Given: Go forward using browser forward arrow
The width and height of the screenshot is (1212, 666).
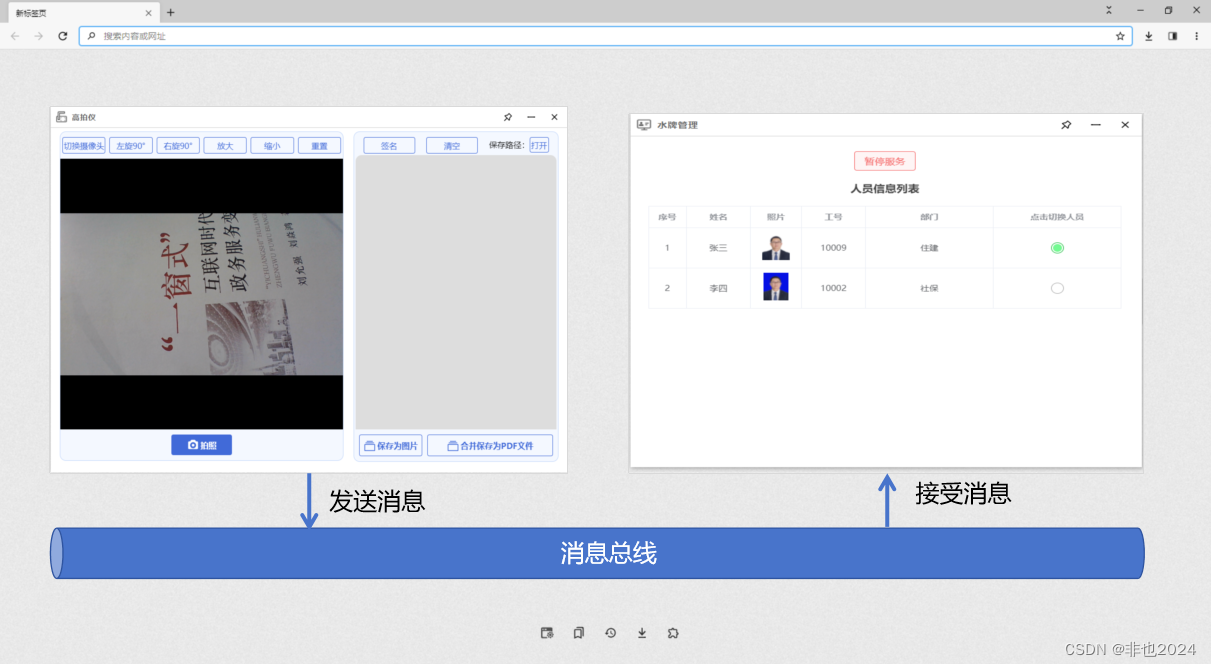Looking at the screenshot, I should point(39,36).
